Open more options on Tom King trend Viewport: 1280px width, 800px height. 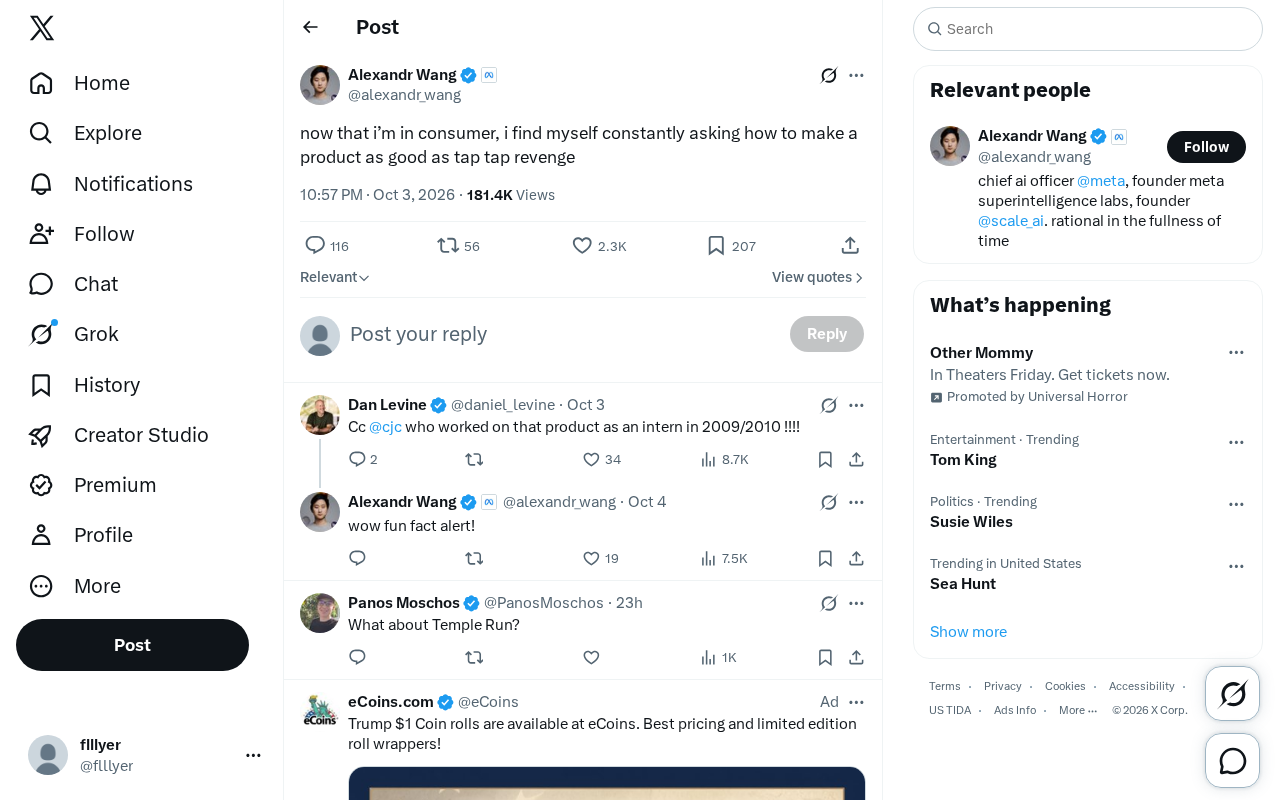tap(1236, 442)
